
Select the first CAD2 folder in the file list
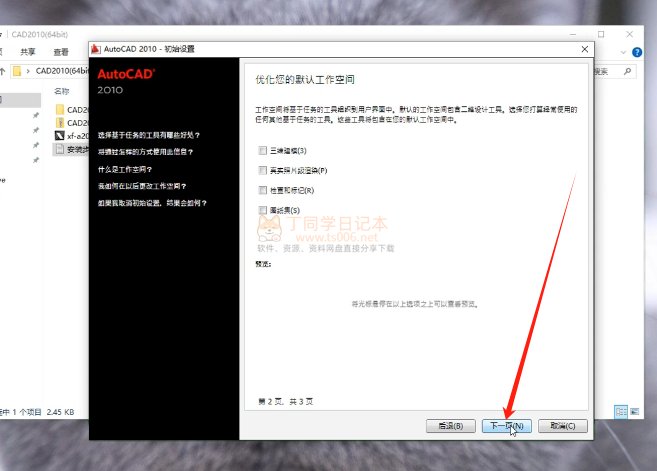point(72,110)
